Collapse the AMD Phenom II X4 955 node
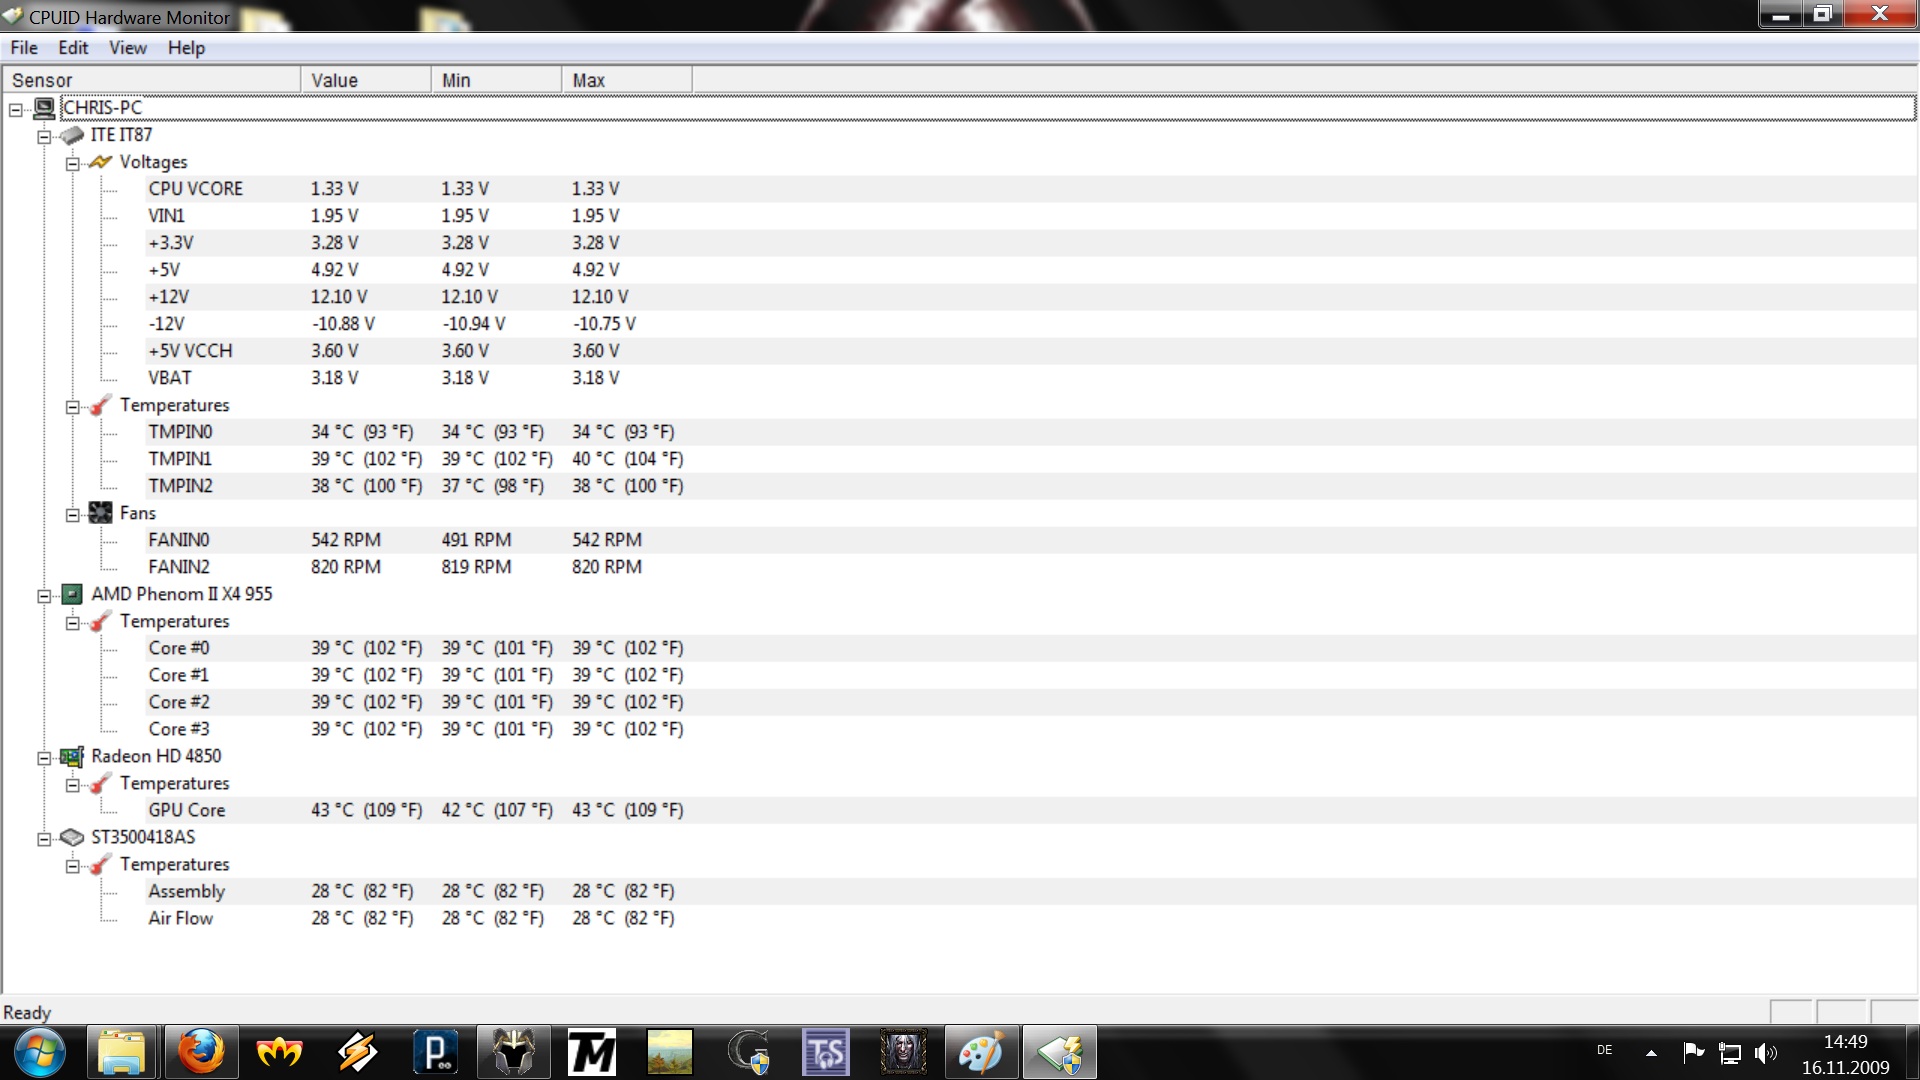 coord(44,595)
